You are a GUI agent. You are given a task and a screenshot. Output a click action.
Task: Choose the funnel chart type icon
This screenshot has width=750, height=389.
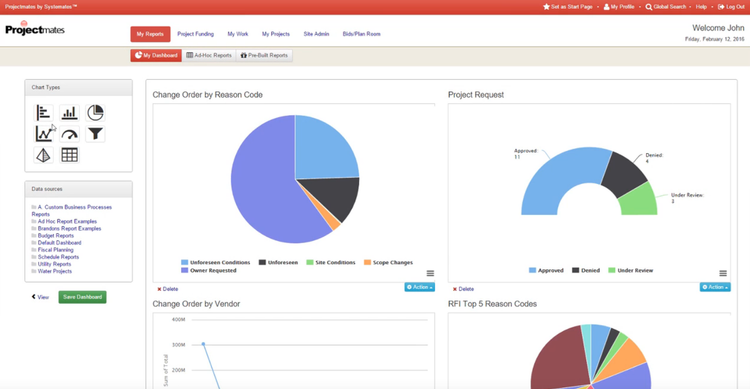95,134
